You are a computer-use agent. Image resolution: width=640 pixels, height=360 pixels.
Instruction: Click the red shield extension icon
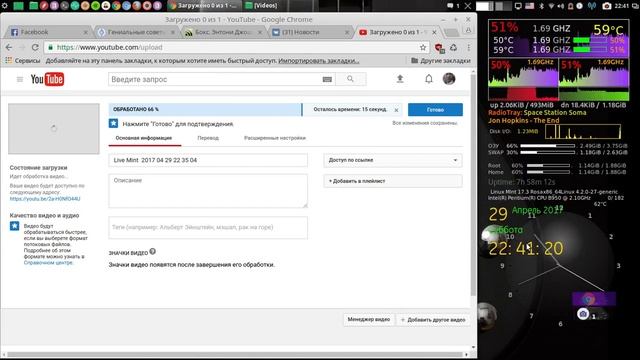pyautogui.click(x=439, y=48)
